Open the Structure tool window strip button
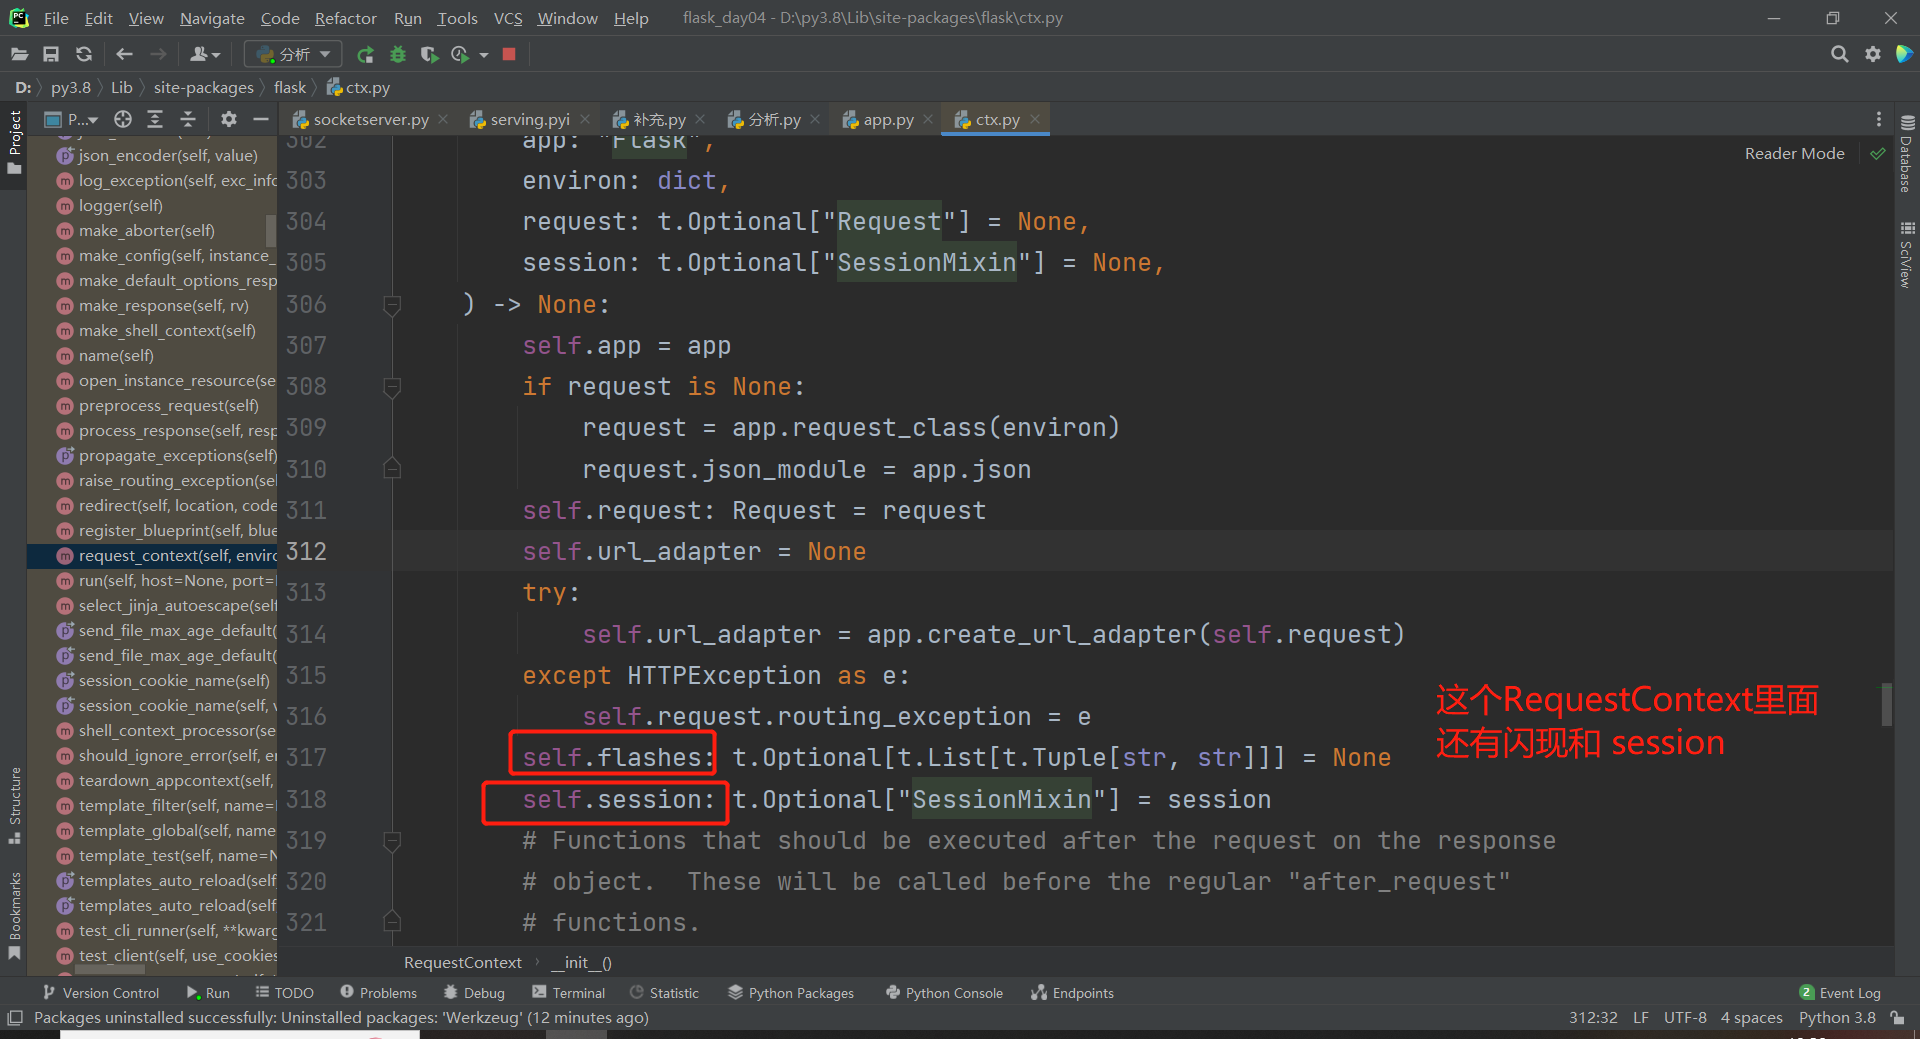 (x=14, y=805)
